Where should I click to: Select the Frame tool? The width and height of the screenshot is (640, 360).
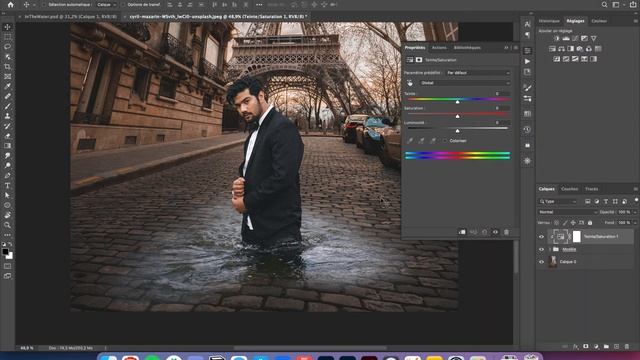point(7,76)
